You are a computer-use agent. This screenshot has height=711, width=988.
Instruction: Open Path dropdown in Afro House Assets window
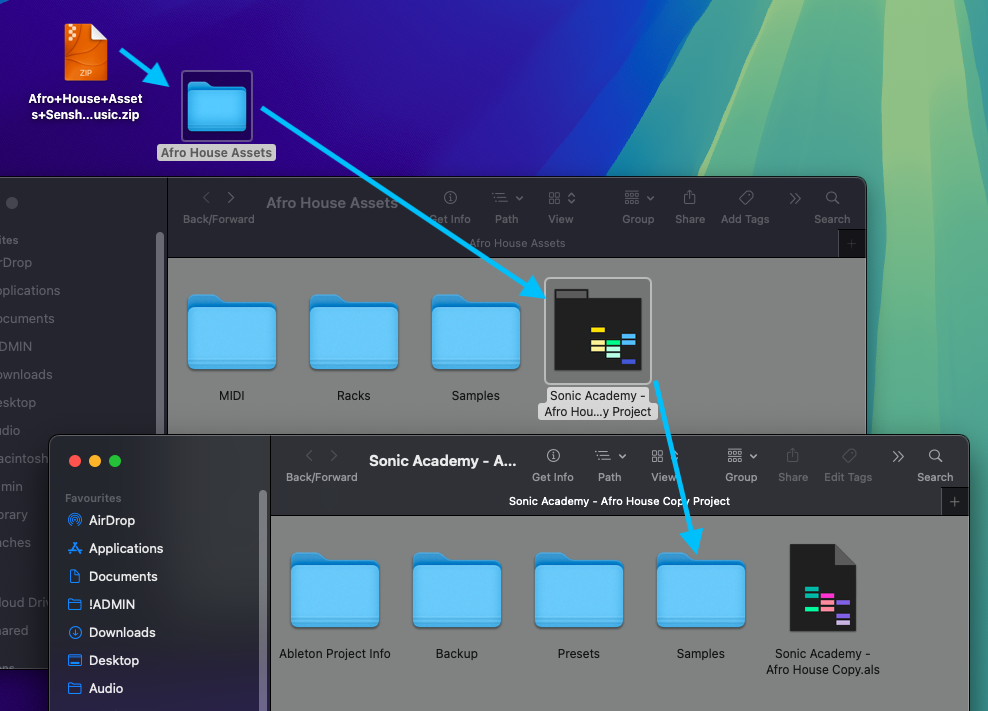click(x=507, y=198)
